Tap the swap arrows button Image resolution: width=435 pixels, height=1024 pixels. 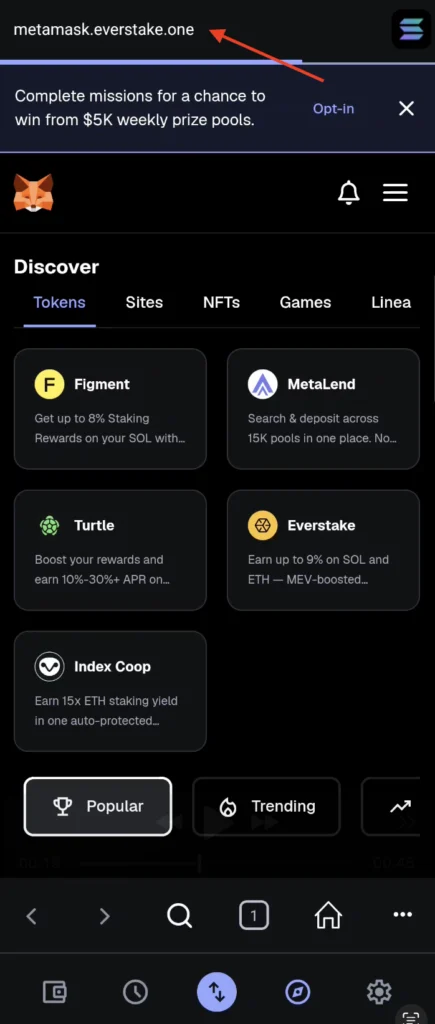(217, 992)
